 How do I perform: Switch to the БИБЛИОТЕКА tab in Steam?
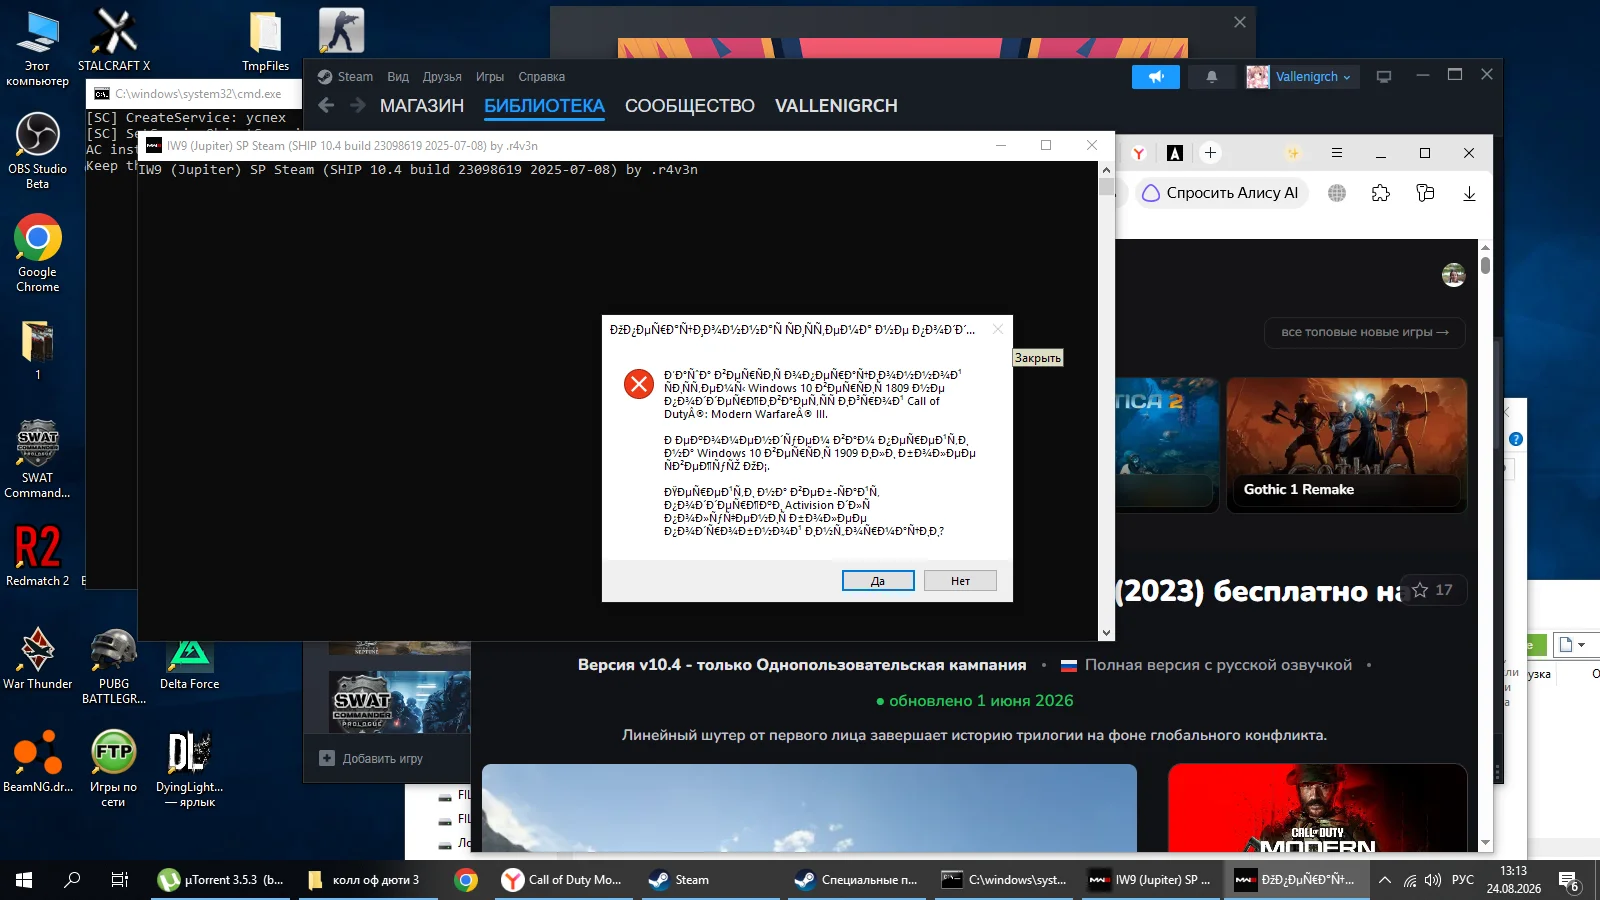545,106
